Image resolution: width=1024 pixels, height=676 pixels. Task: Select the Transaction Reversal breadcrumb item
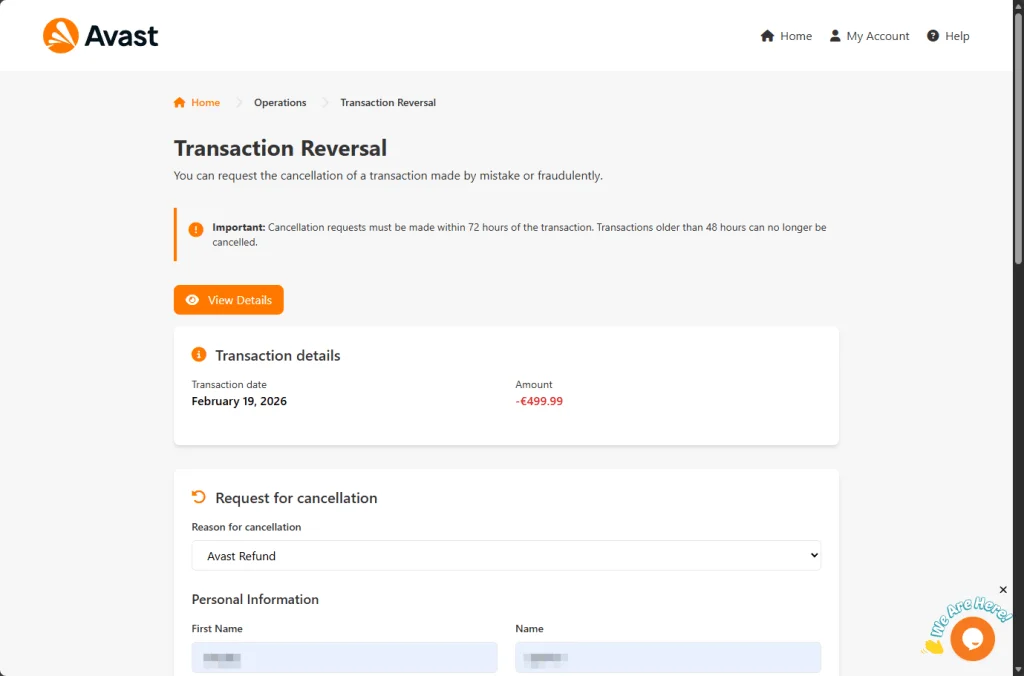point(388,103)
